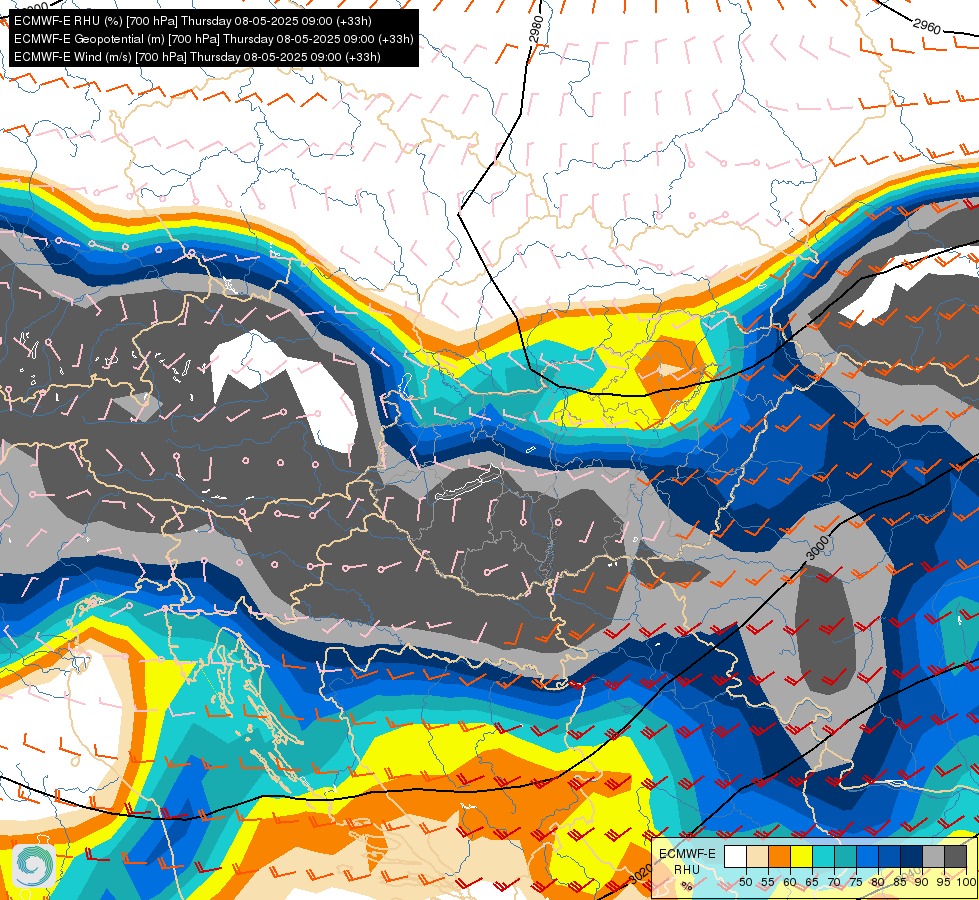Image resolution: width=979 pixels, height=900 pixels.
Task: Click the 2960 contour label
Action: [927, 26]
